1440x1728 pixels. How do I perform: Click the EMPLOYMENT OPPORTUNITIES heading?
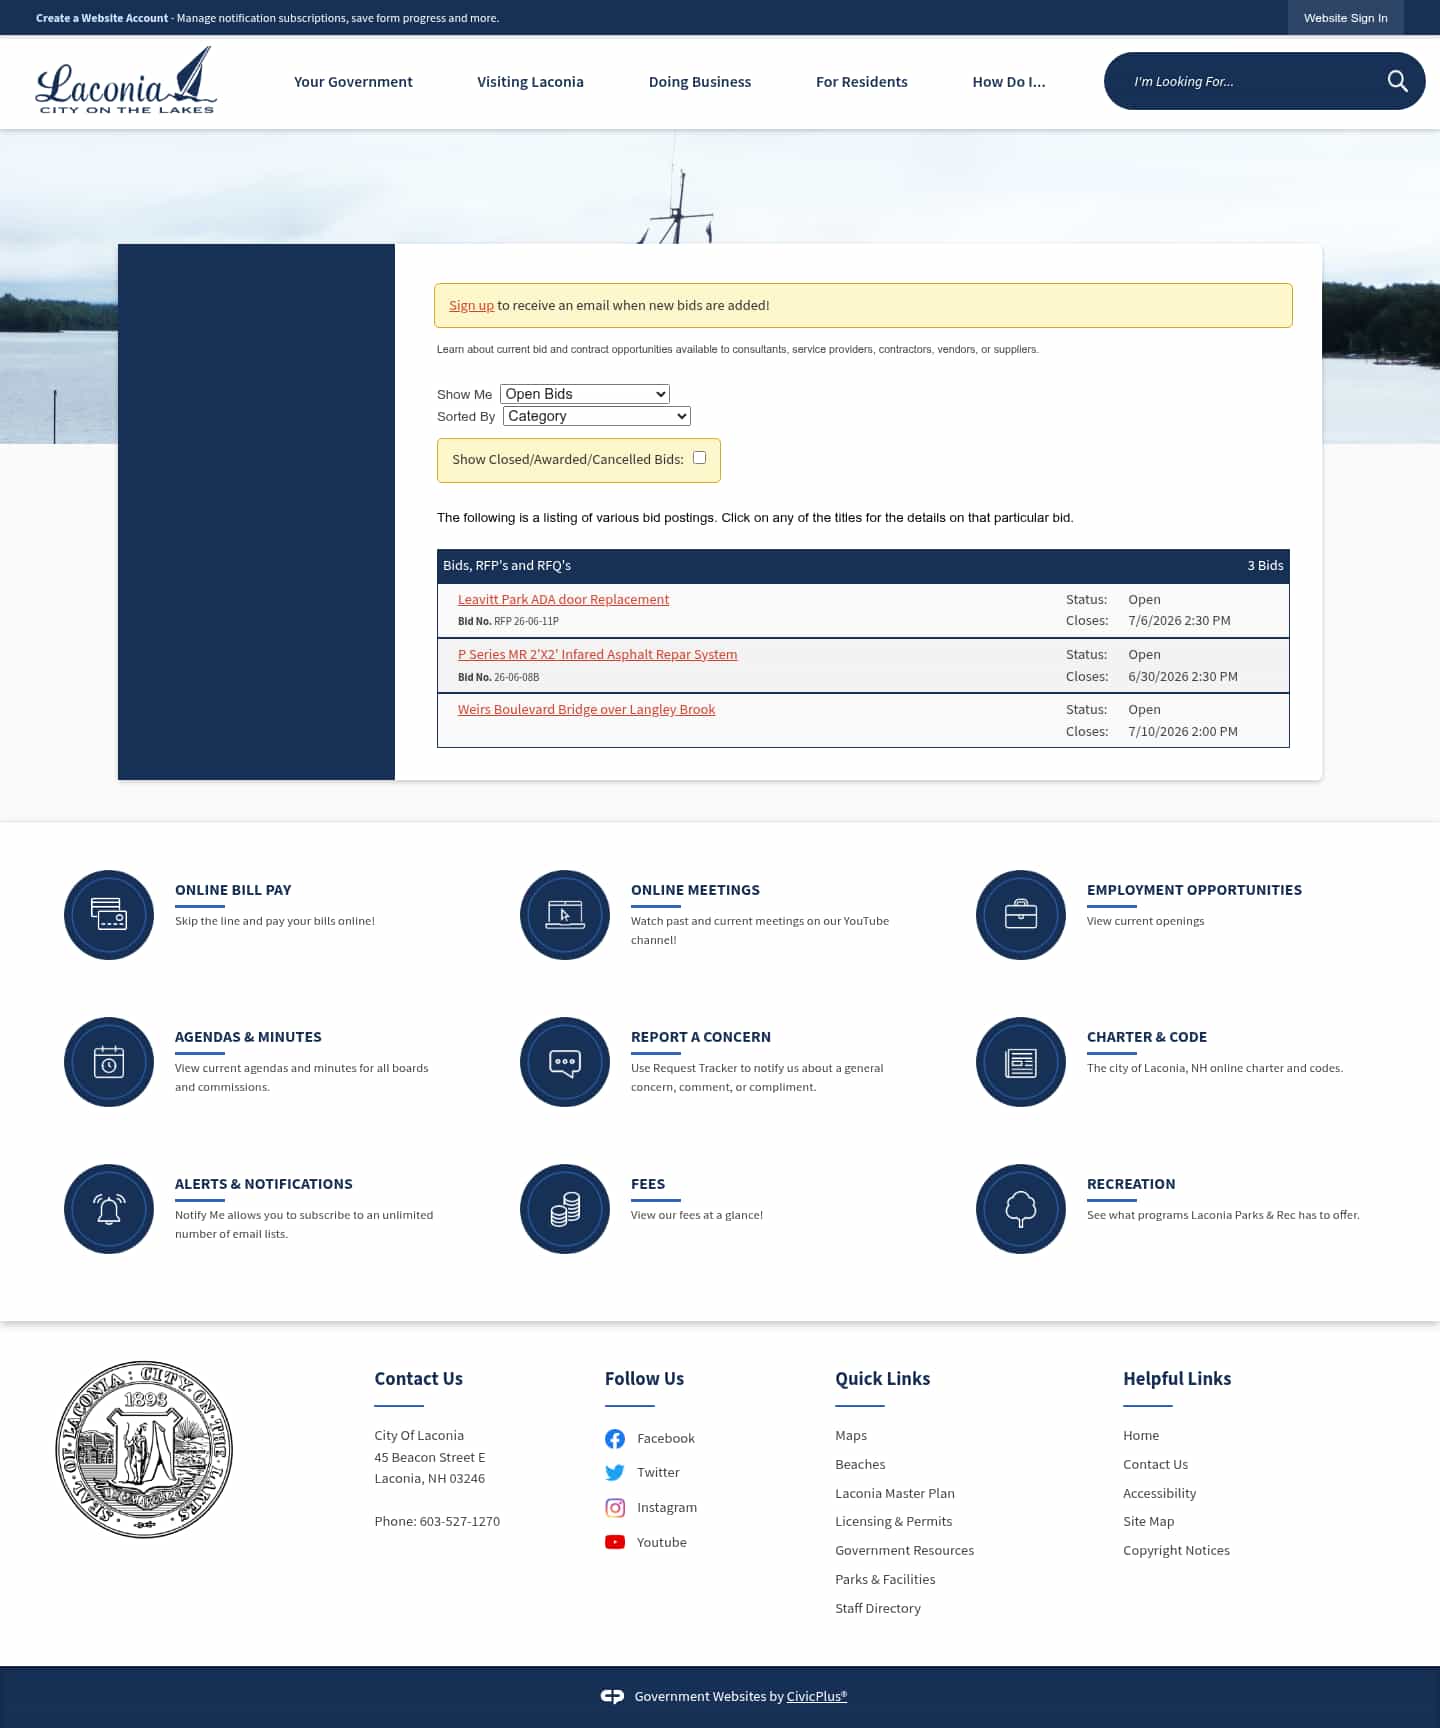(1194, 890)
